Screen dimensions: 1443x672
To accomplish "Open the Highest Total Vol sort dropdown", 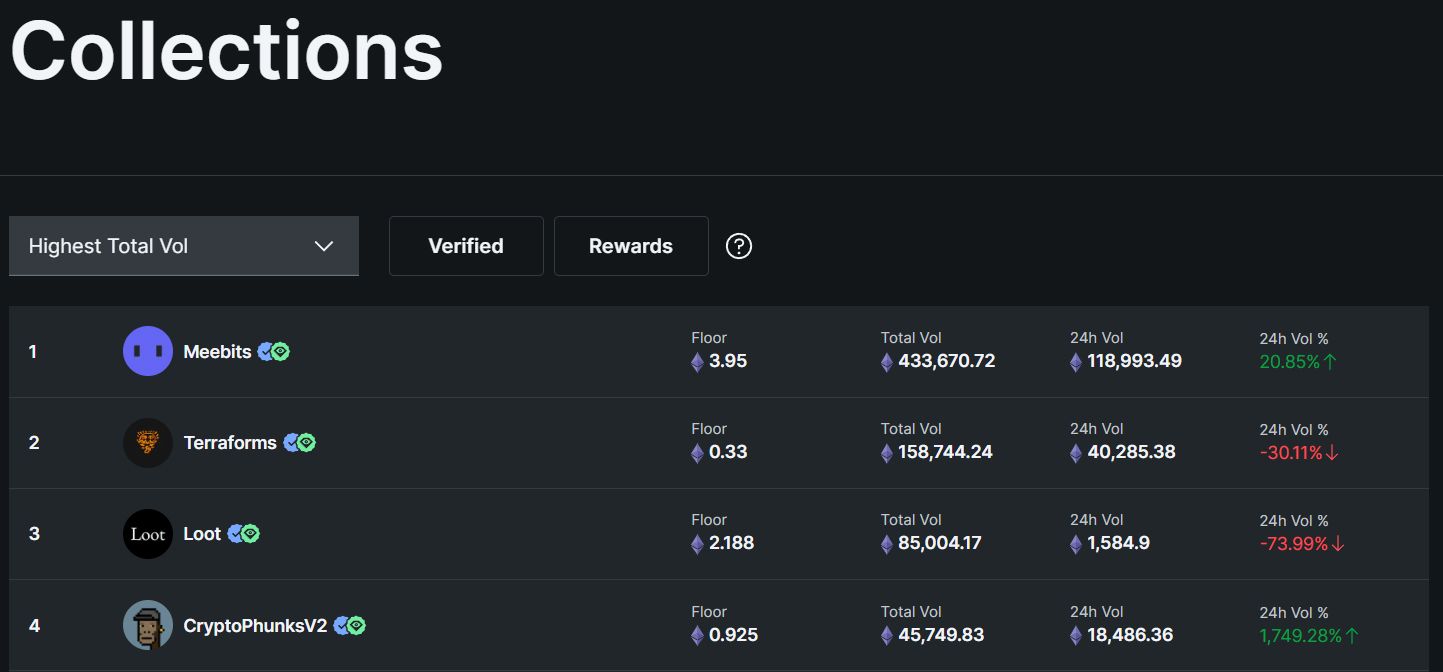I will [x=184, y=246].
